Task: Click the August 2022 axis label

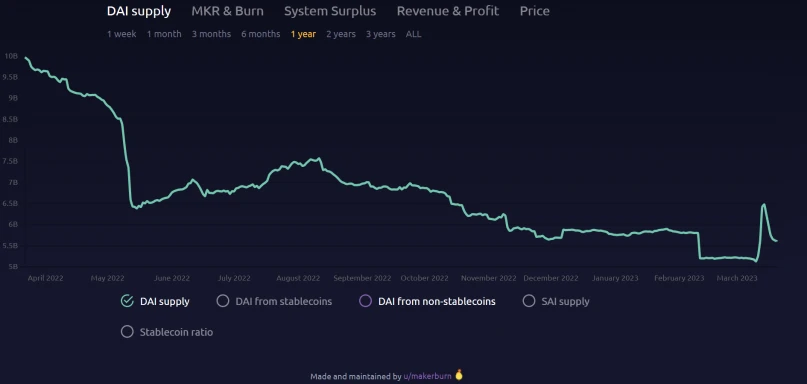Action: click(298, 278)
